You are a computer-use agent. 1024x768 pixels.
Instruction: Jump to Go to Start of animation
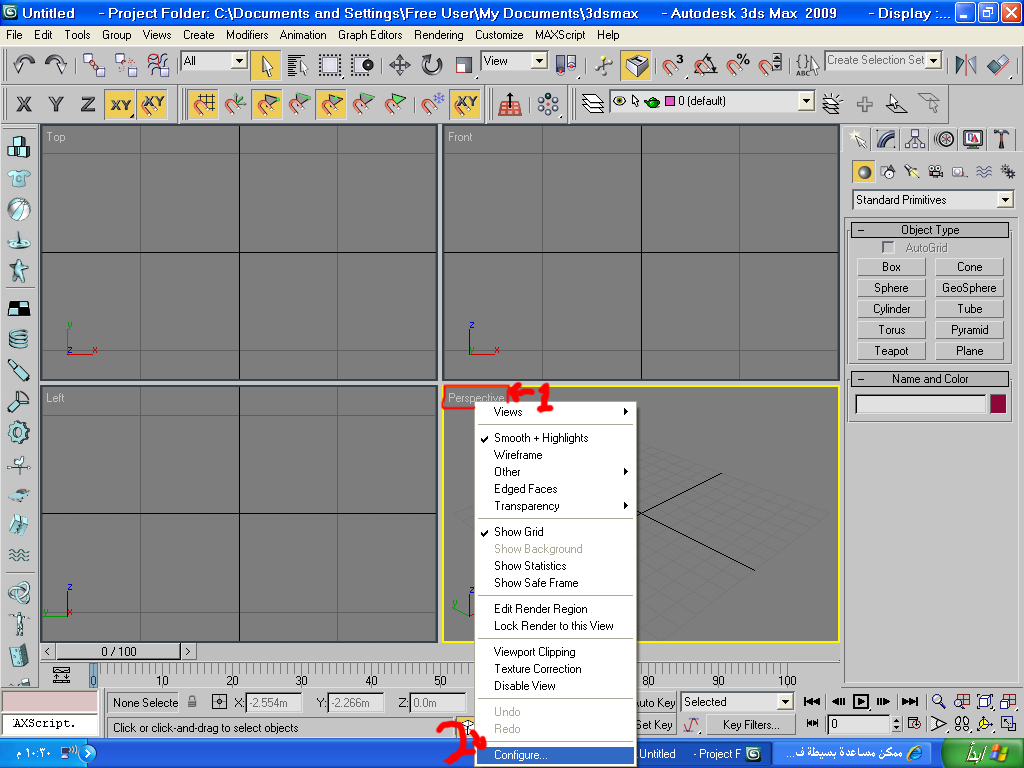click(x=812, y=702)
